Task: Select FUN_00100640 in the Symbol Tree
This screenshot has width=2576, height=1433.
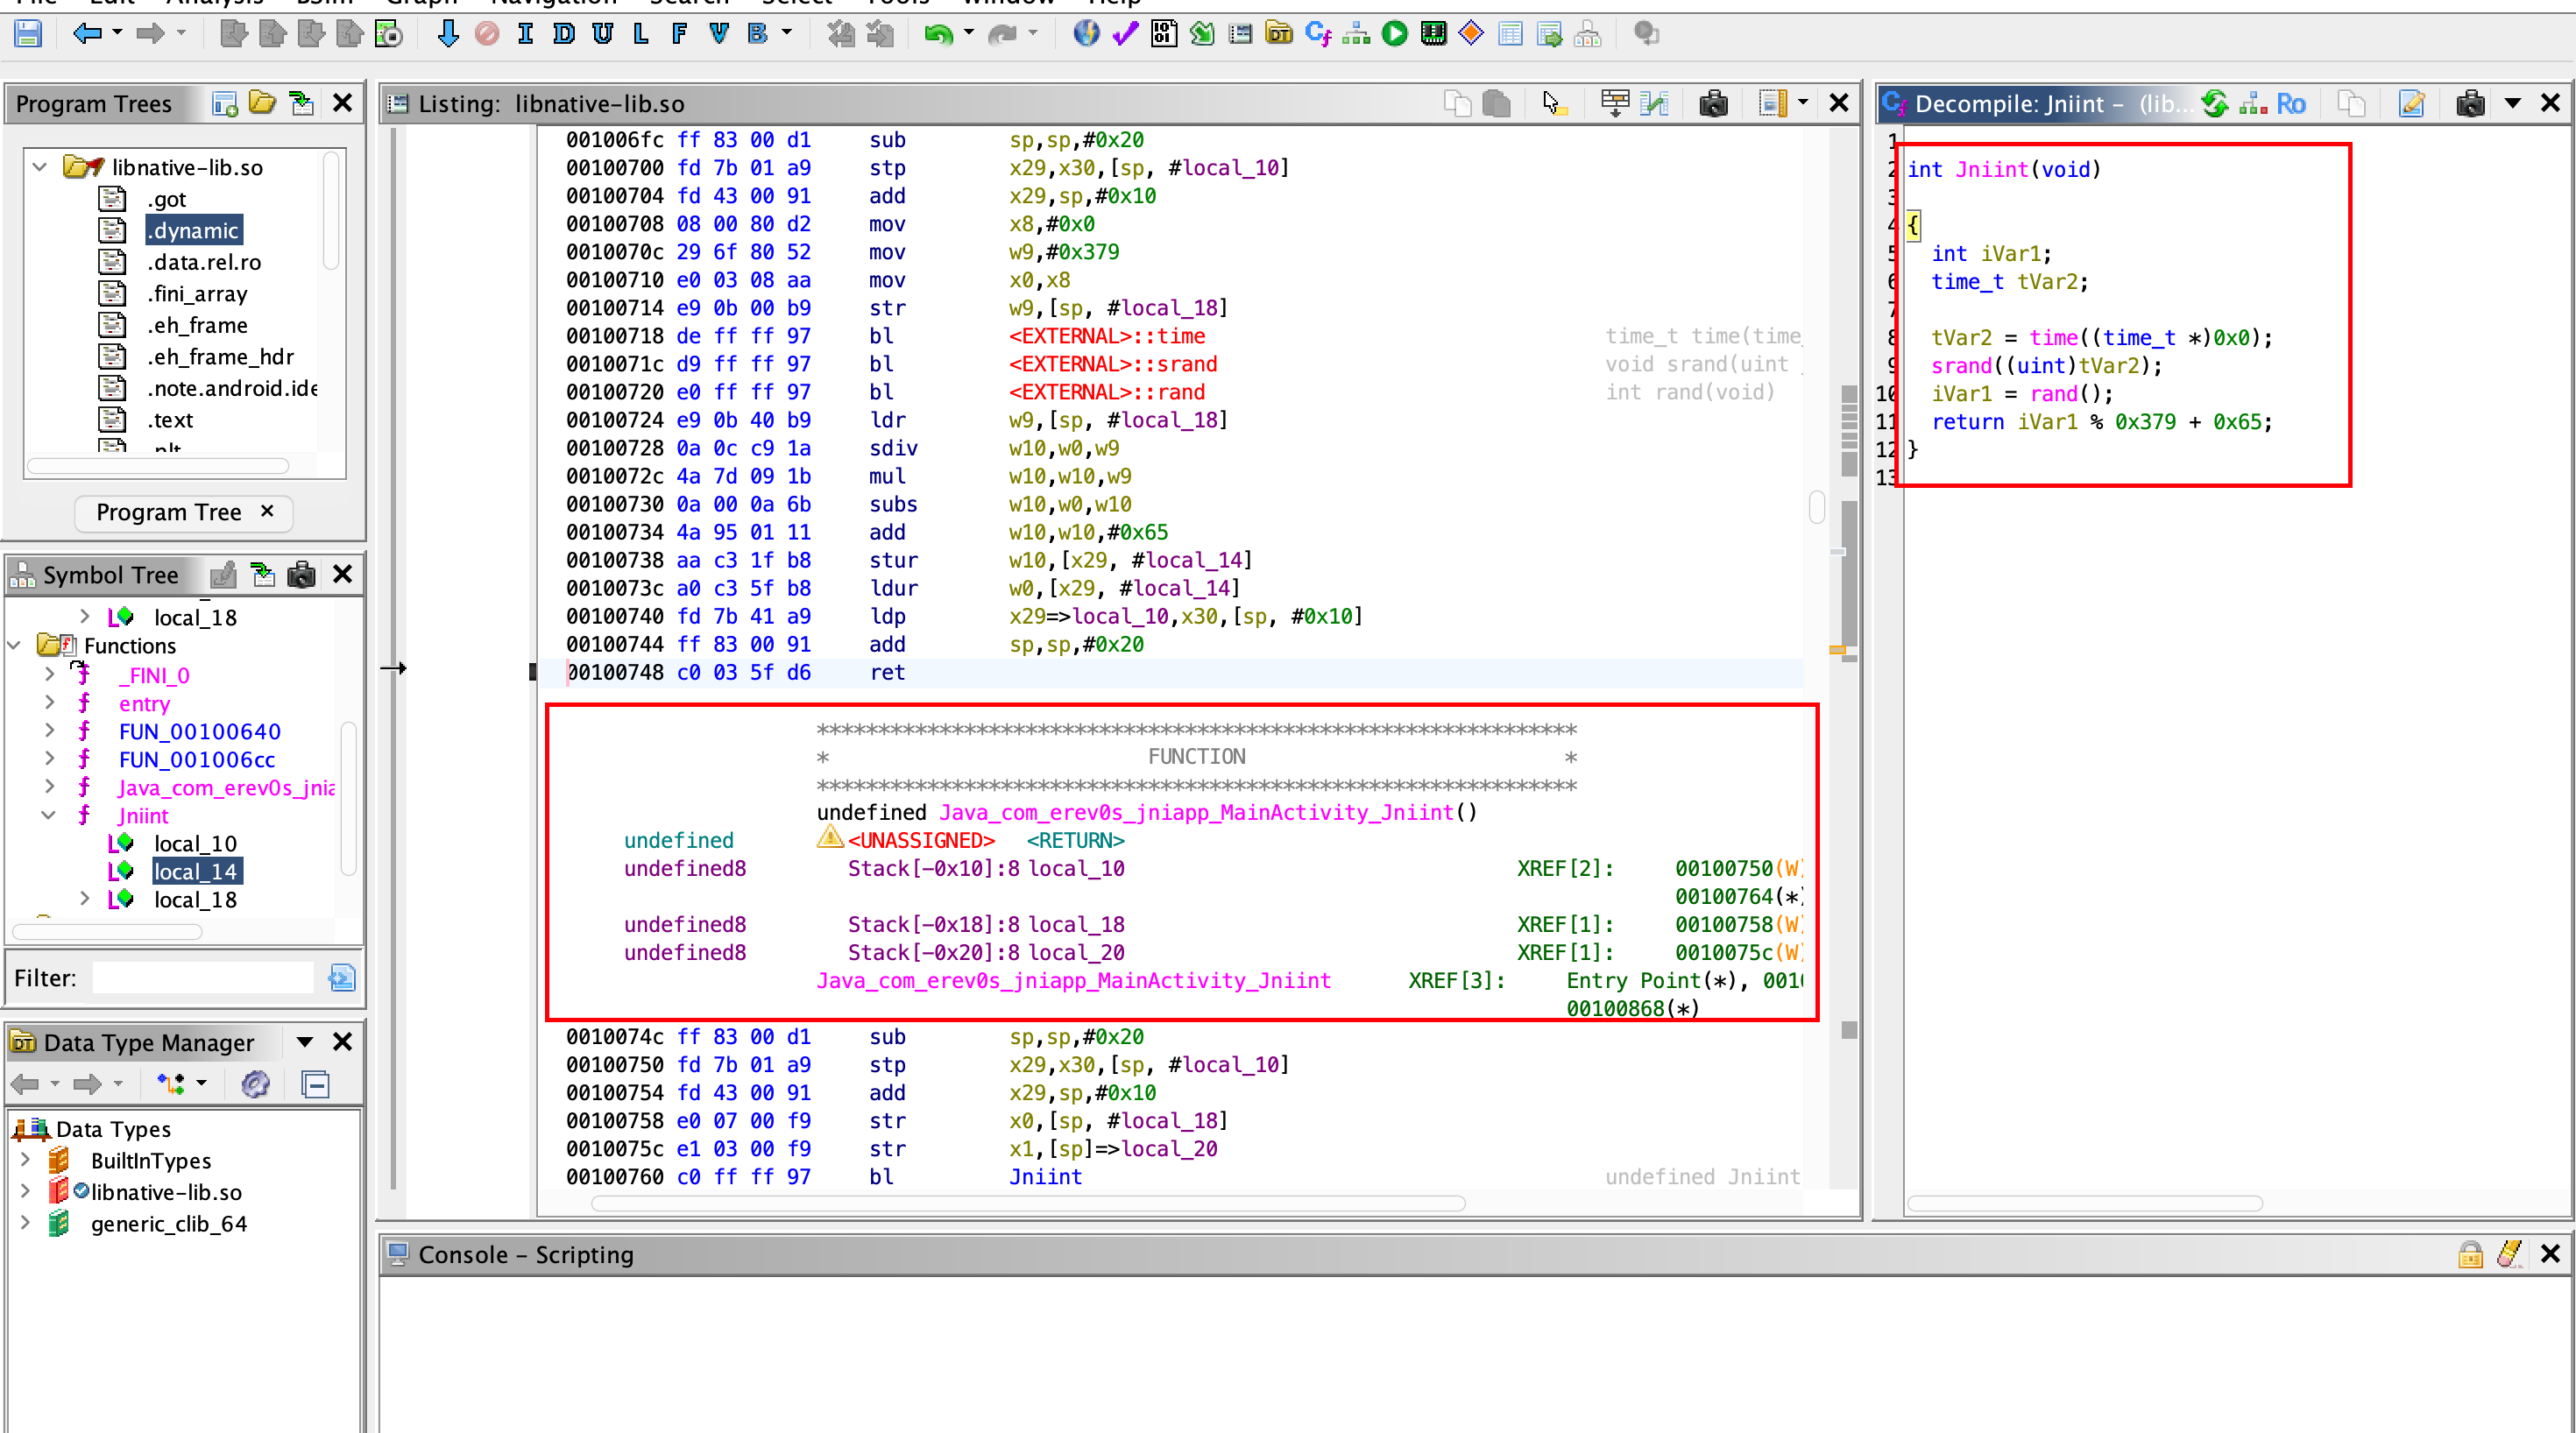Action: 199,732
